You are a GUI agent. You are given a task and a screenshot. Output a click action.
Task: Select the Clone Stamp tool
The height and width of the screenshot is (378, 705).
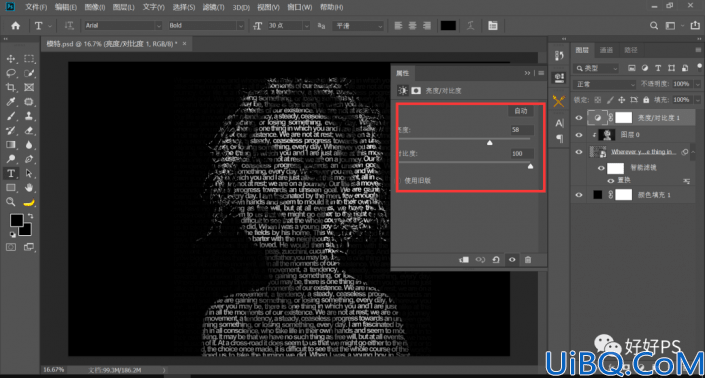point(29,116)
